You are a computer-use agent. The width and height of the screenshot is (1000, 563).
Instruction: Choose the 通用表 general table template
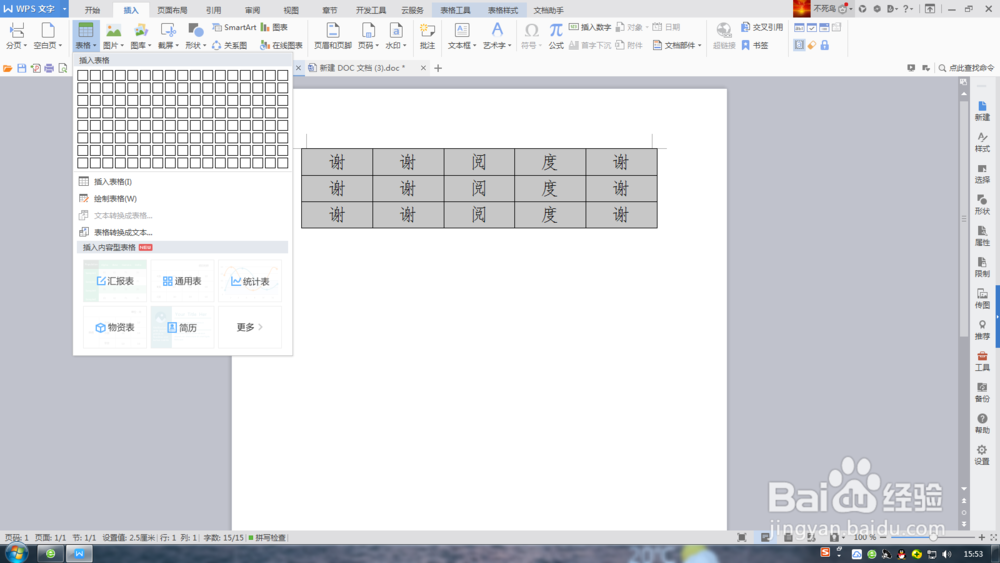(182, 281)
